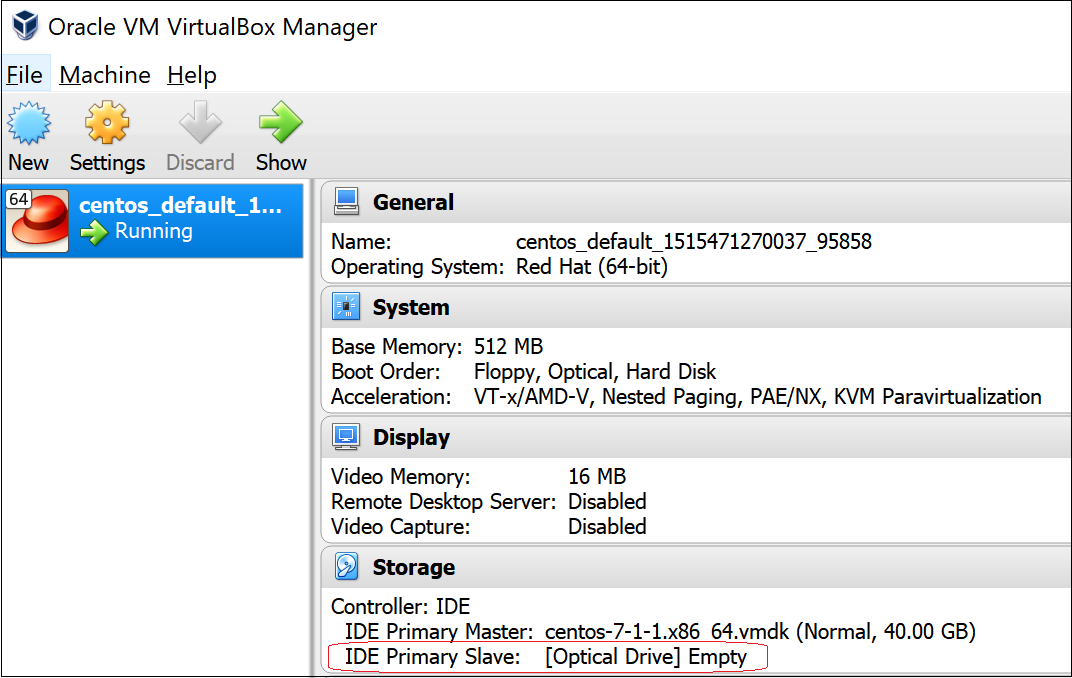Select the centos_default VM thumbnail icon
1072x678 pixels.
[37, 218]
